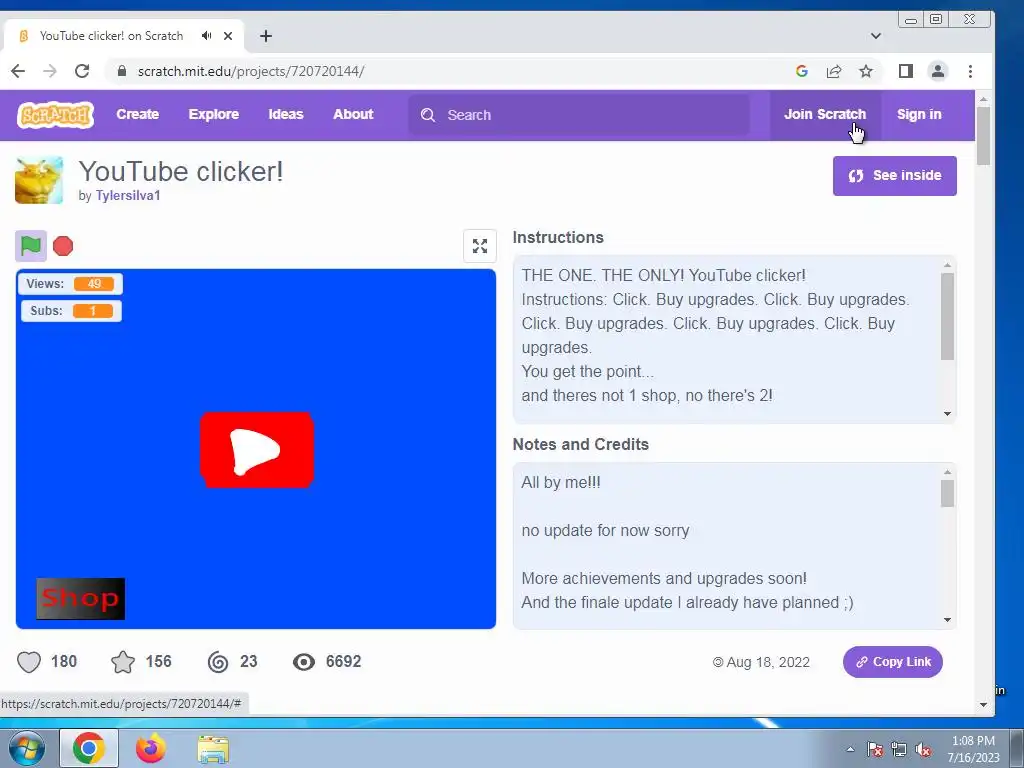
Task: Mute the tab audio speaker icon
Action: tap(206, 36)
